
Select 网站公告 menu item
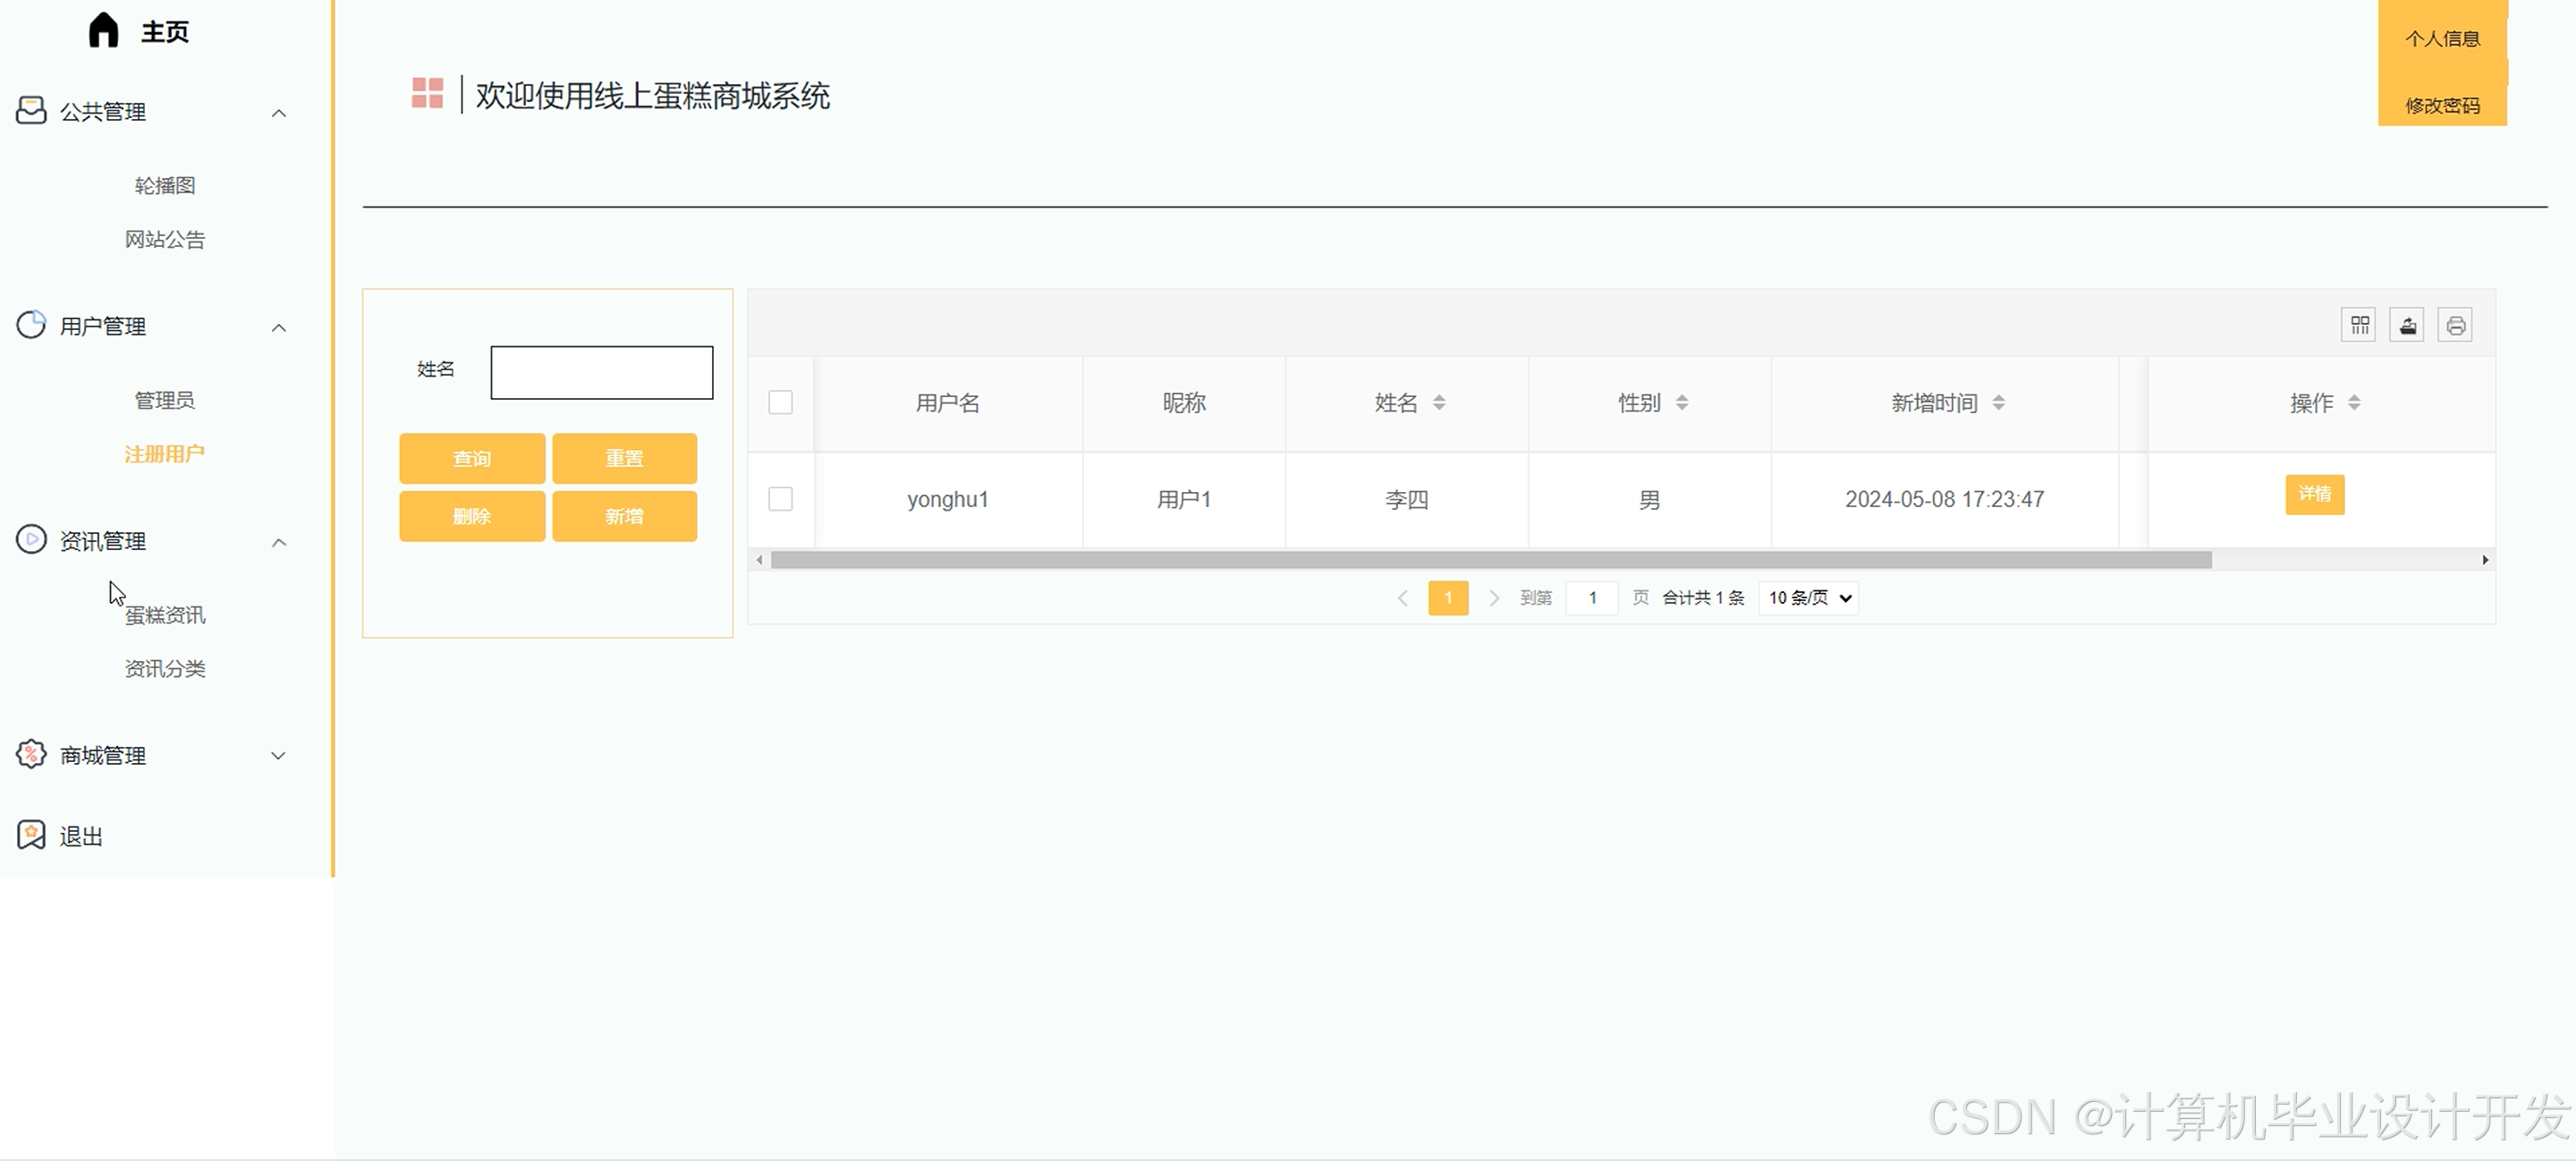[x=165, y=239]
